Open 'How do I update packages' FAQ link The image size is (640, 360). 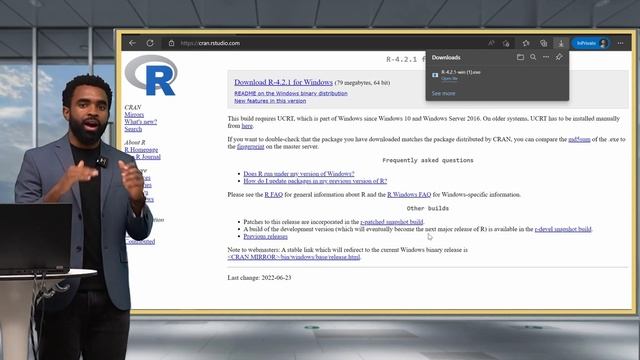tap(315, 181)
